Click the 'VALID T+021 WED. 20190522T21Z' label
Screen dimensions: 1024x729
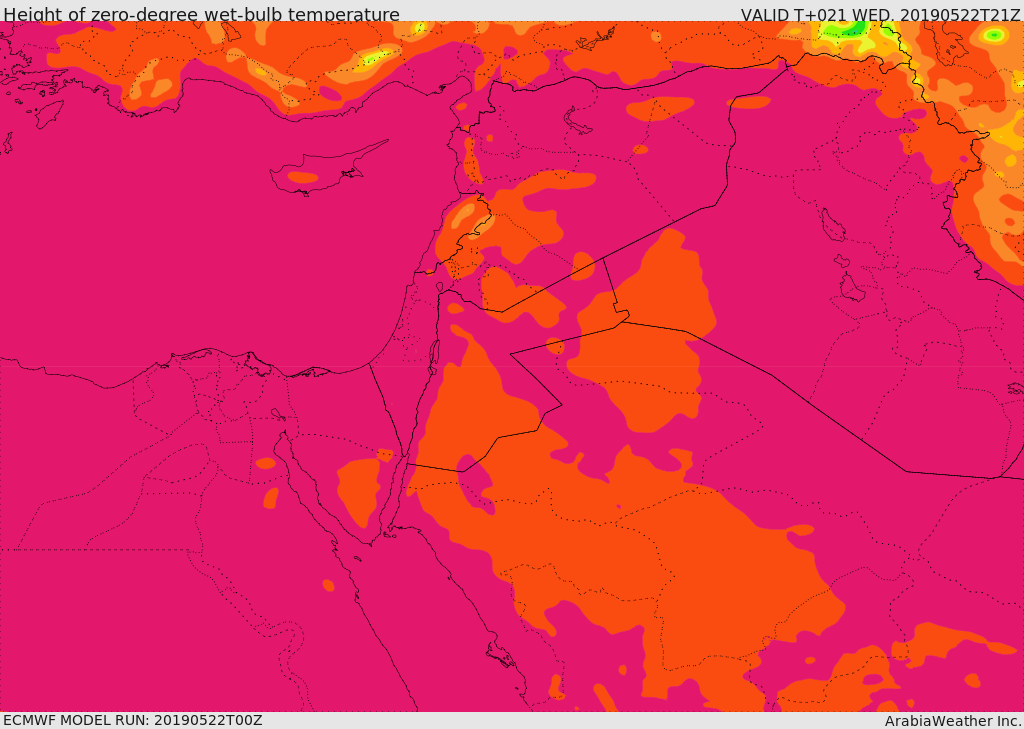point(880,14)
